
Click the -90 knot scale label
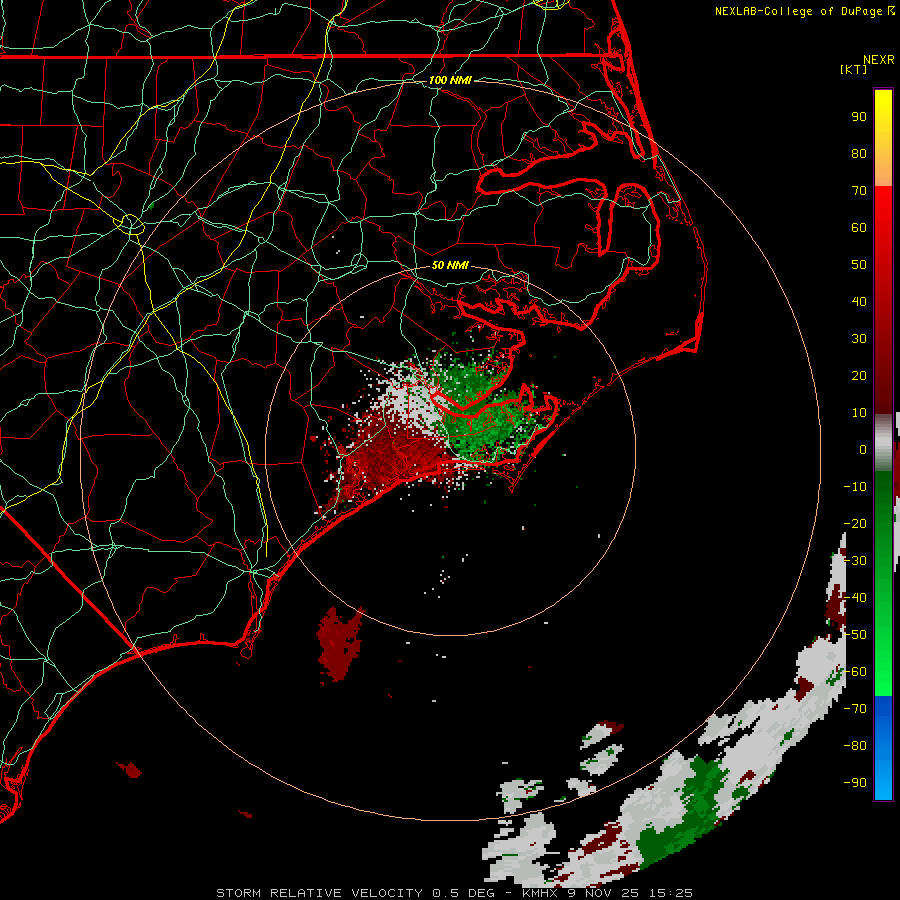[x=855, y=783]
